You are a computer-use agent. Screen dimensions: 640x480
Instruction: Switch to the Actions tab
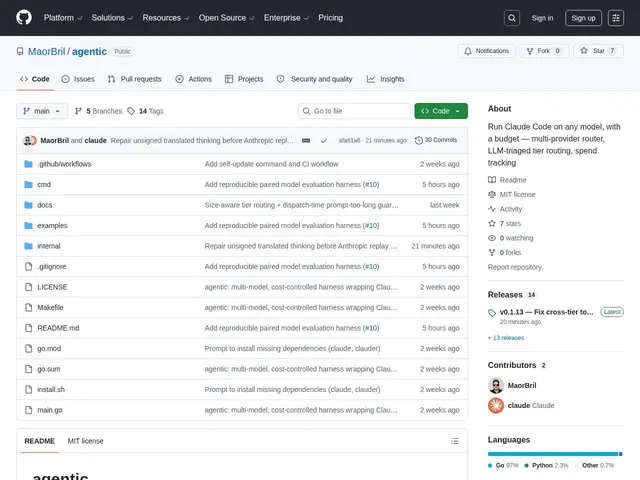coord(193,79)
